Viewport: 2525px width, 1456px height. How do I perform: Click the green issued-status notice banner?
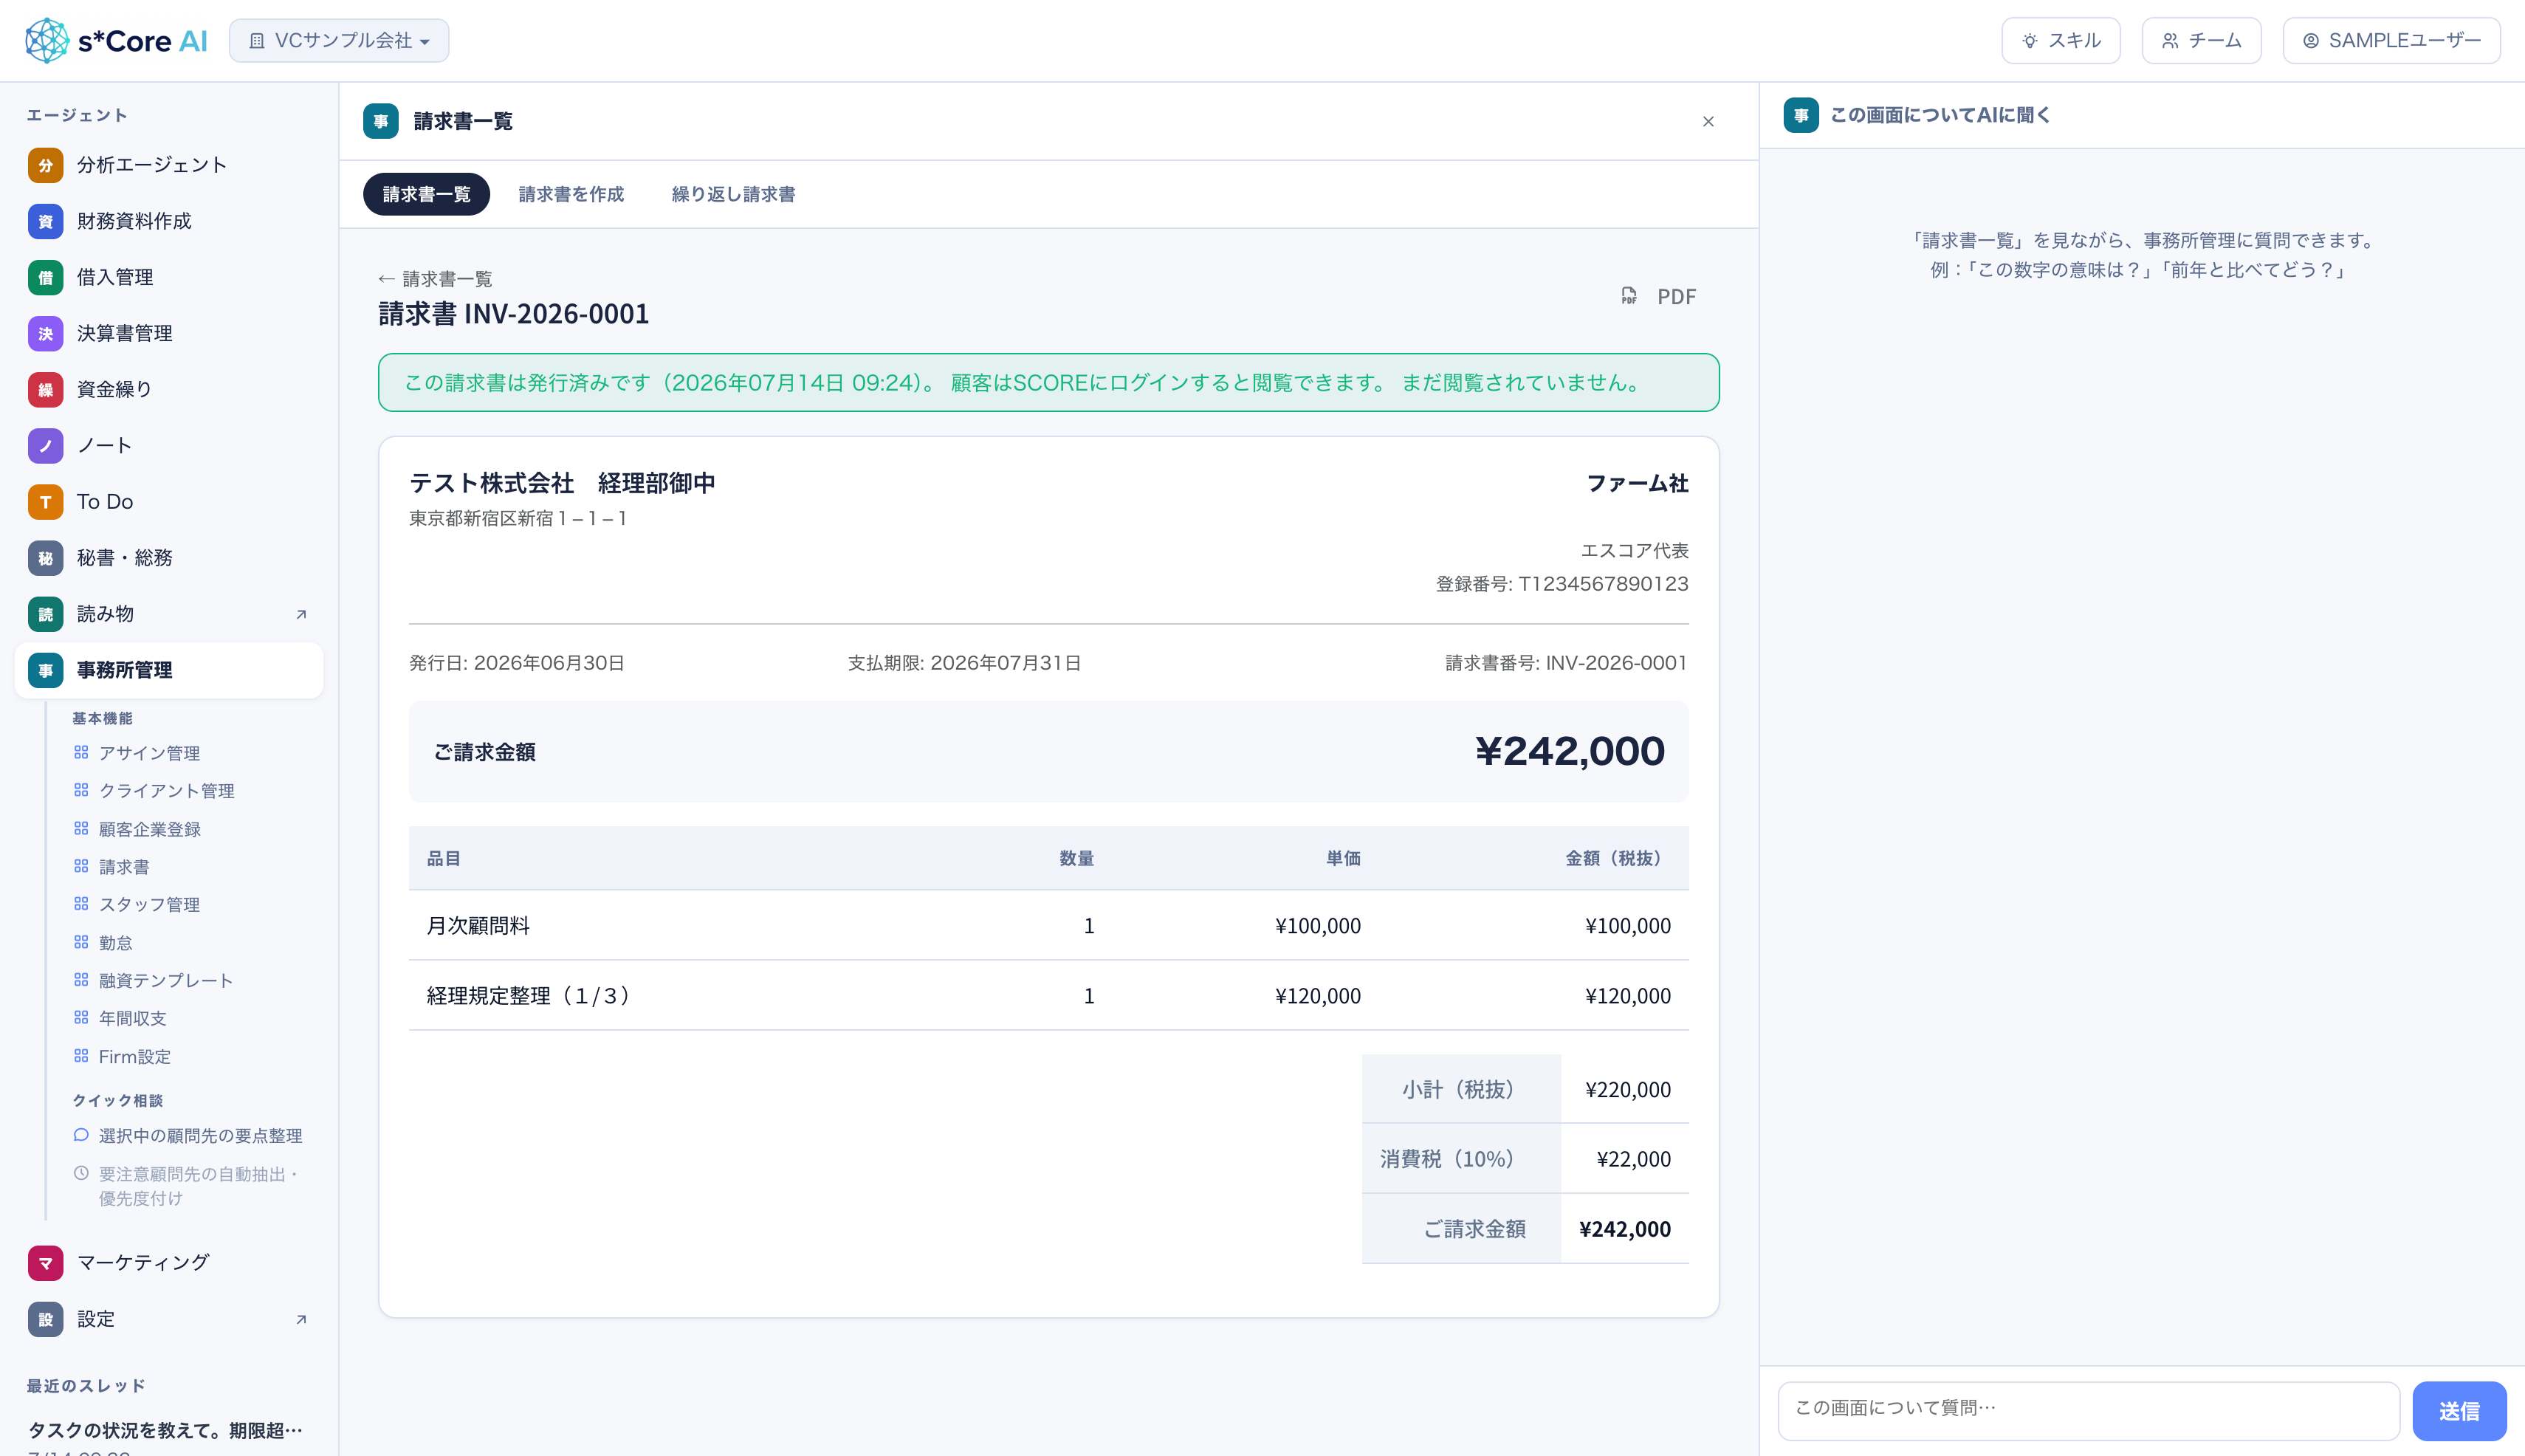(x=1048, y=383)
